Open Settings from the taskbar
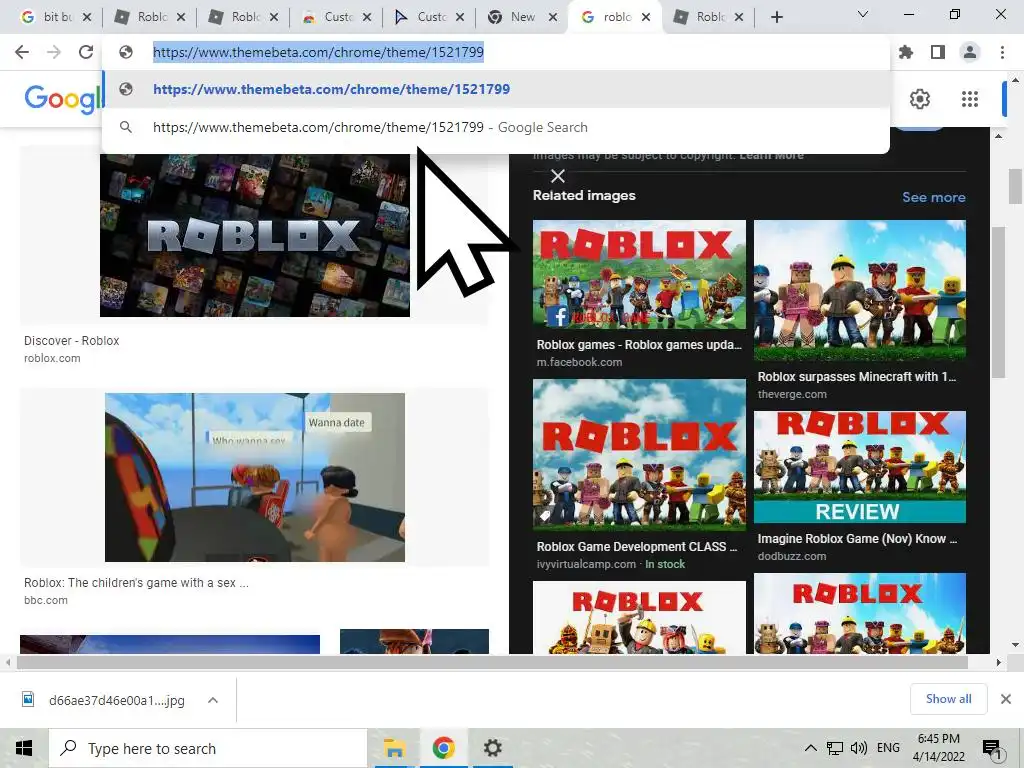This screenshot has height=768, width=1024. 492,748
